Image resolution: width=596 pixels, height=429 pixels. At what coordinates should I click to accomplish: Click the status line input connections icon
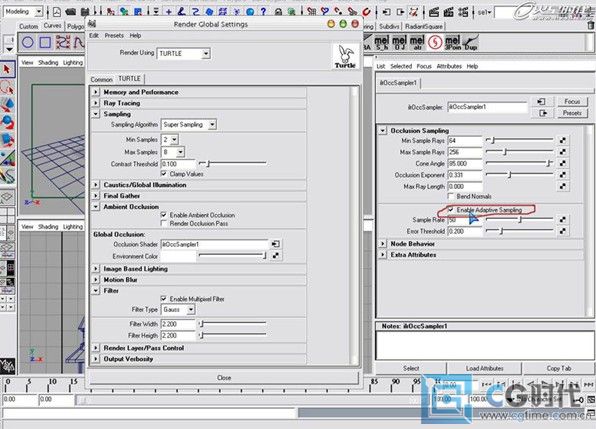pos(386,12)
